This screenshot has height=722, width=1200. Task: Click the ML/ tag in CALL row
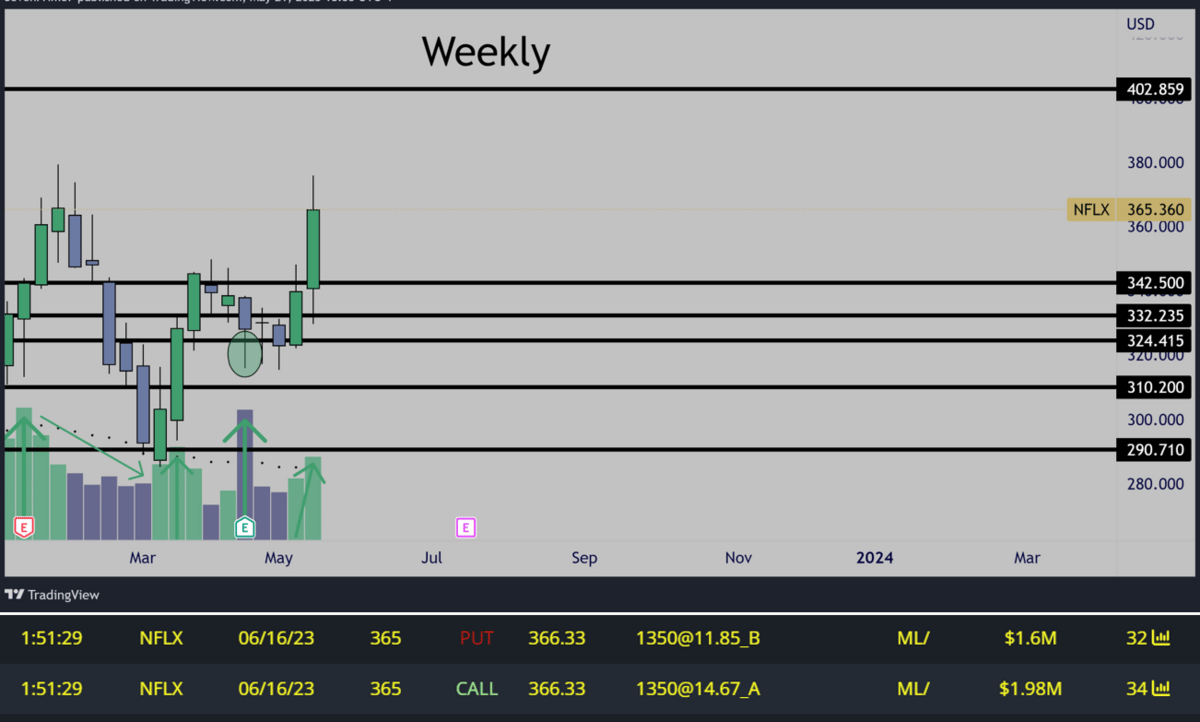point(914,688)
